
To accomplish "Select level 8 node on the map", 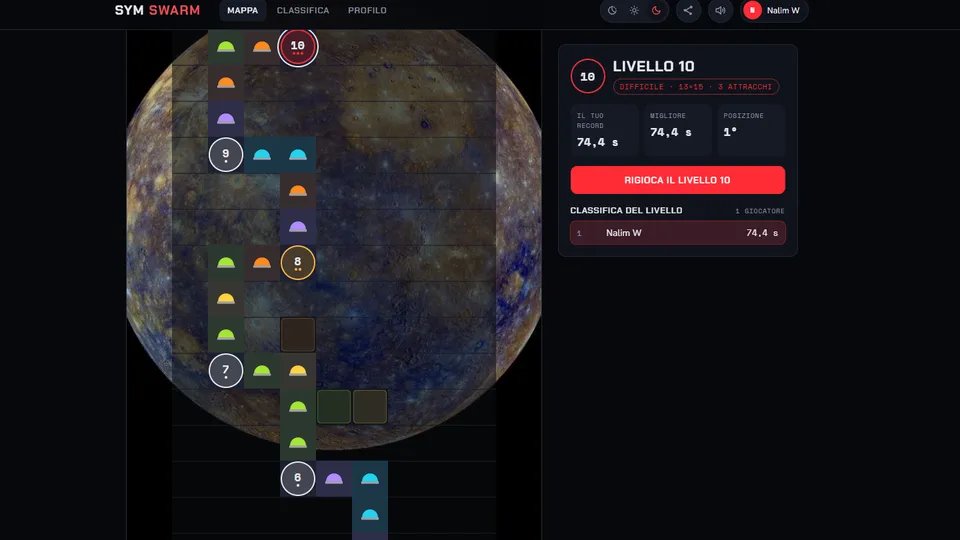I will (298, 263).
